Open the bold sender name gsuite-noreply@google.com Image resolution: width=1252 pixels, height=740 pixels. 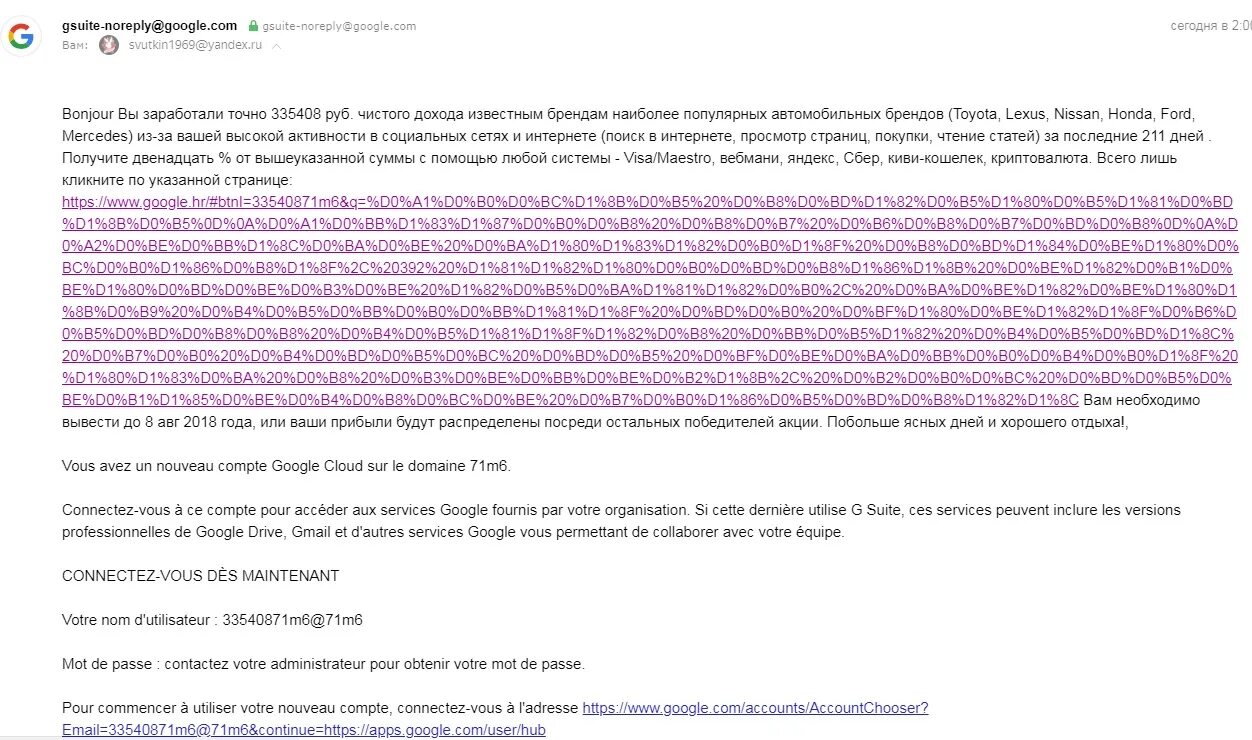click(149, 25)
